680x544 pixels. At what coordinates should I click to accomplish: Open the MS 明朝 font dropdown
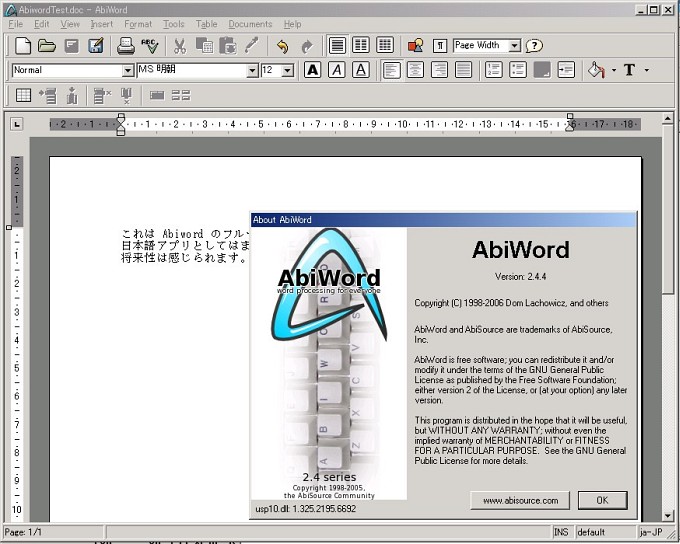252,70
